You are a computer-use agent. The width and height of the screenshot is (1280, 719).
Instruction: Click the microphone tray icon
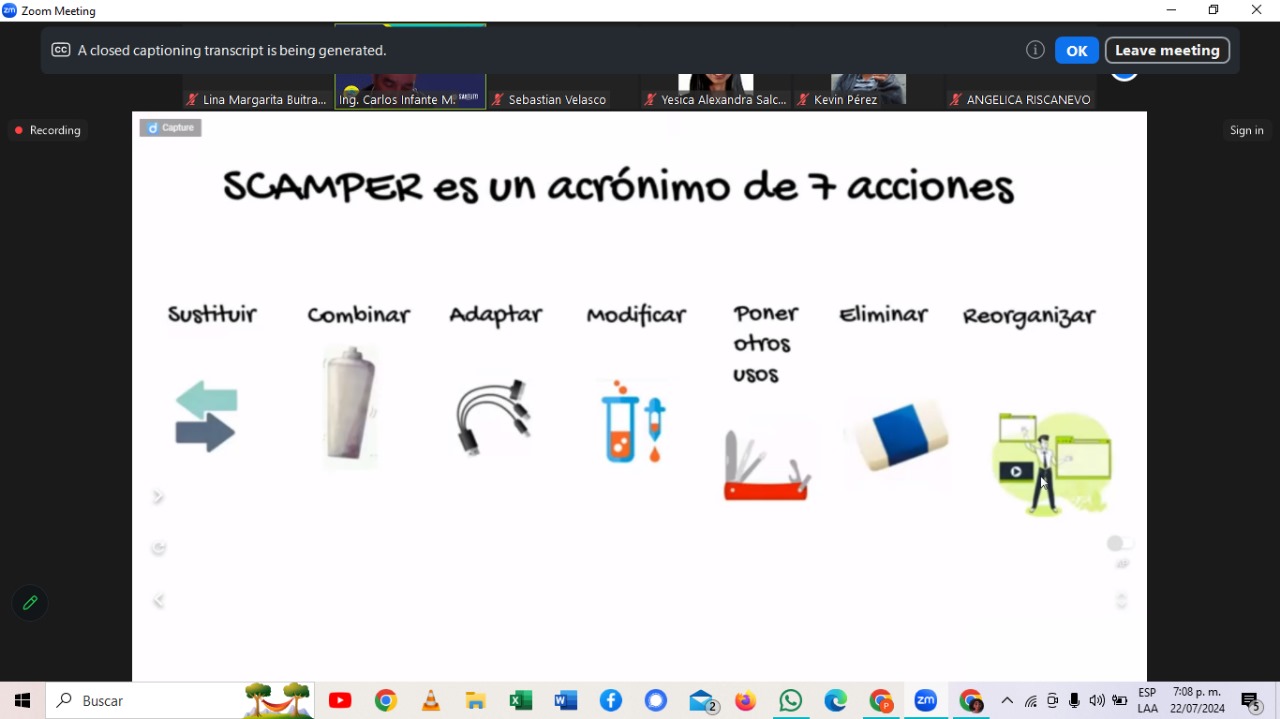point(1075,701)
